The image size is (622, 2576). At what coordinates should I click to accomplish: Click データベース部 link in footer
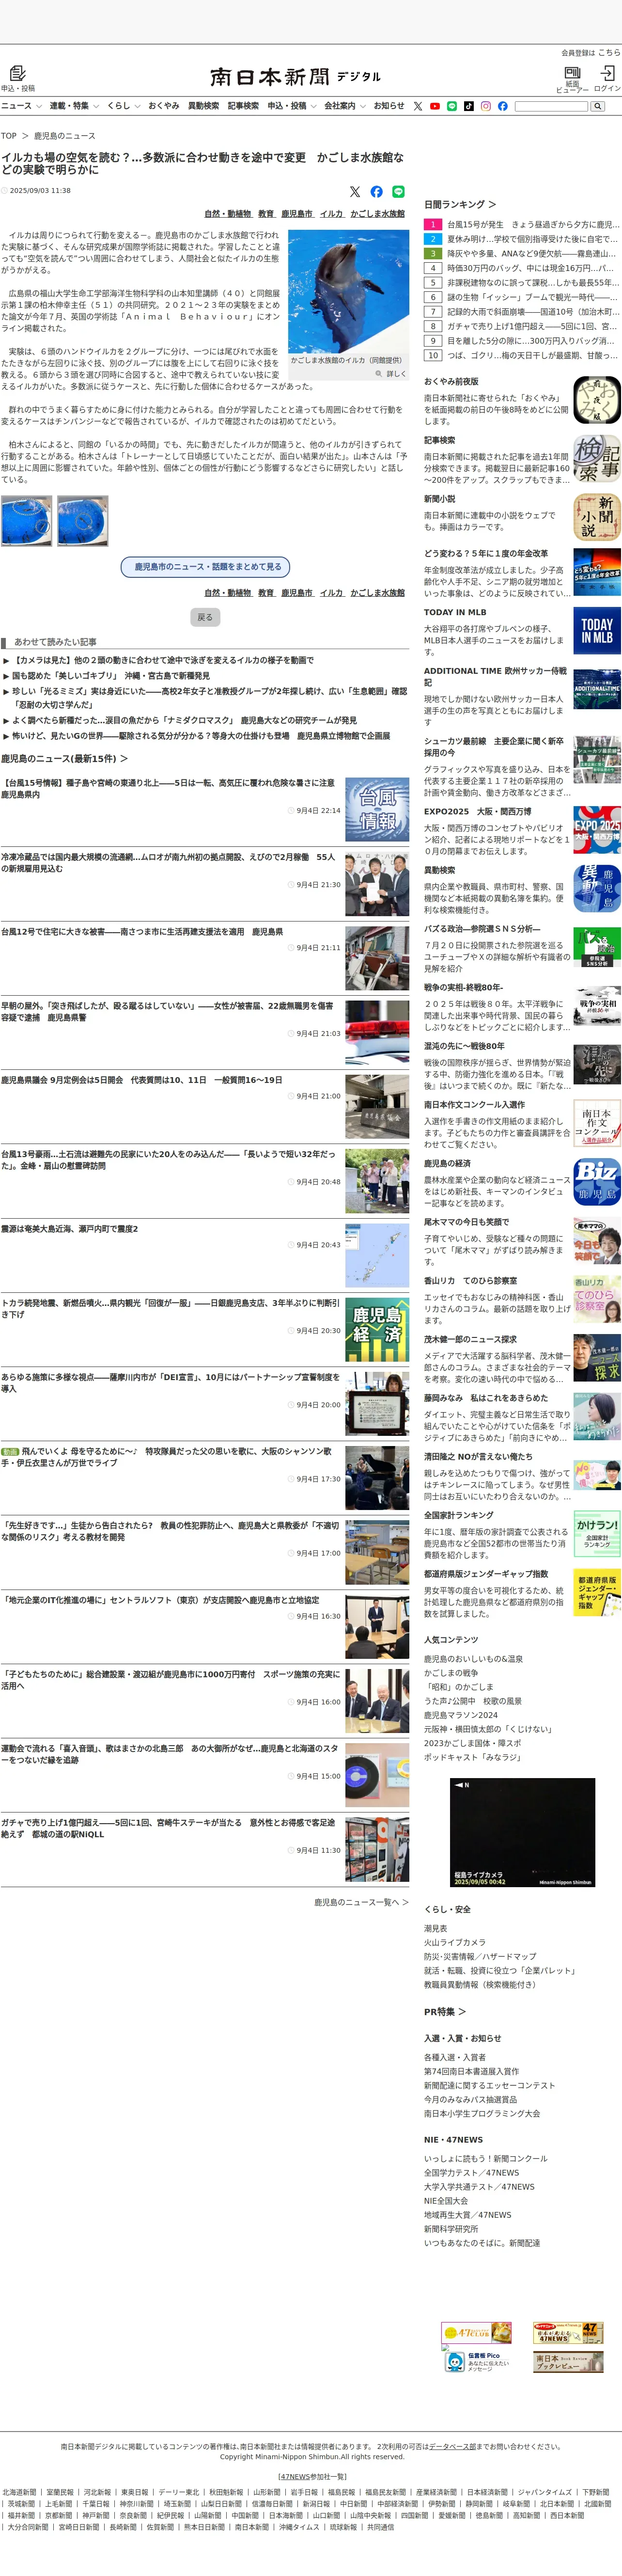click(x=453, y=2446)
